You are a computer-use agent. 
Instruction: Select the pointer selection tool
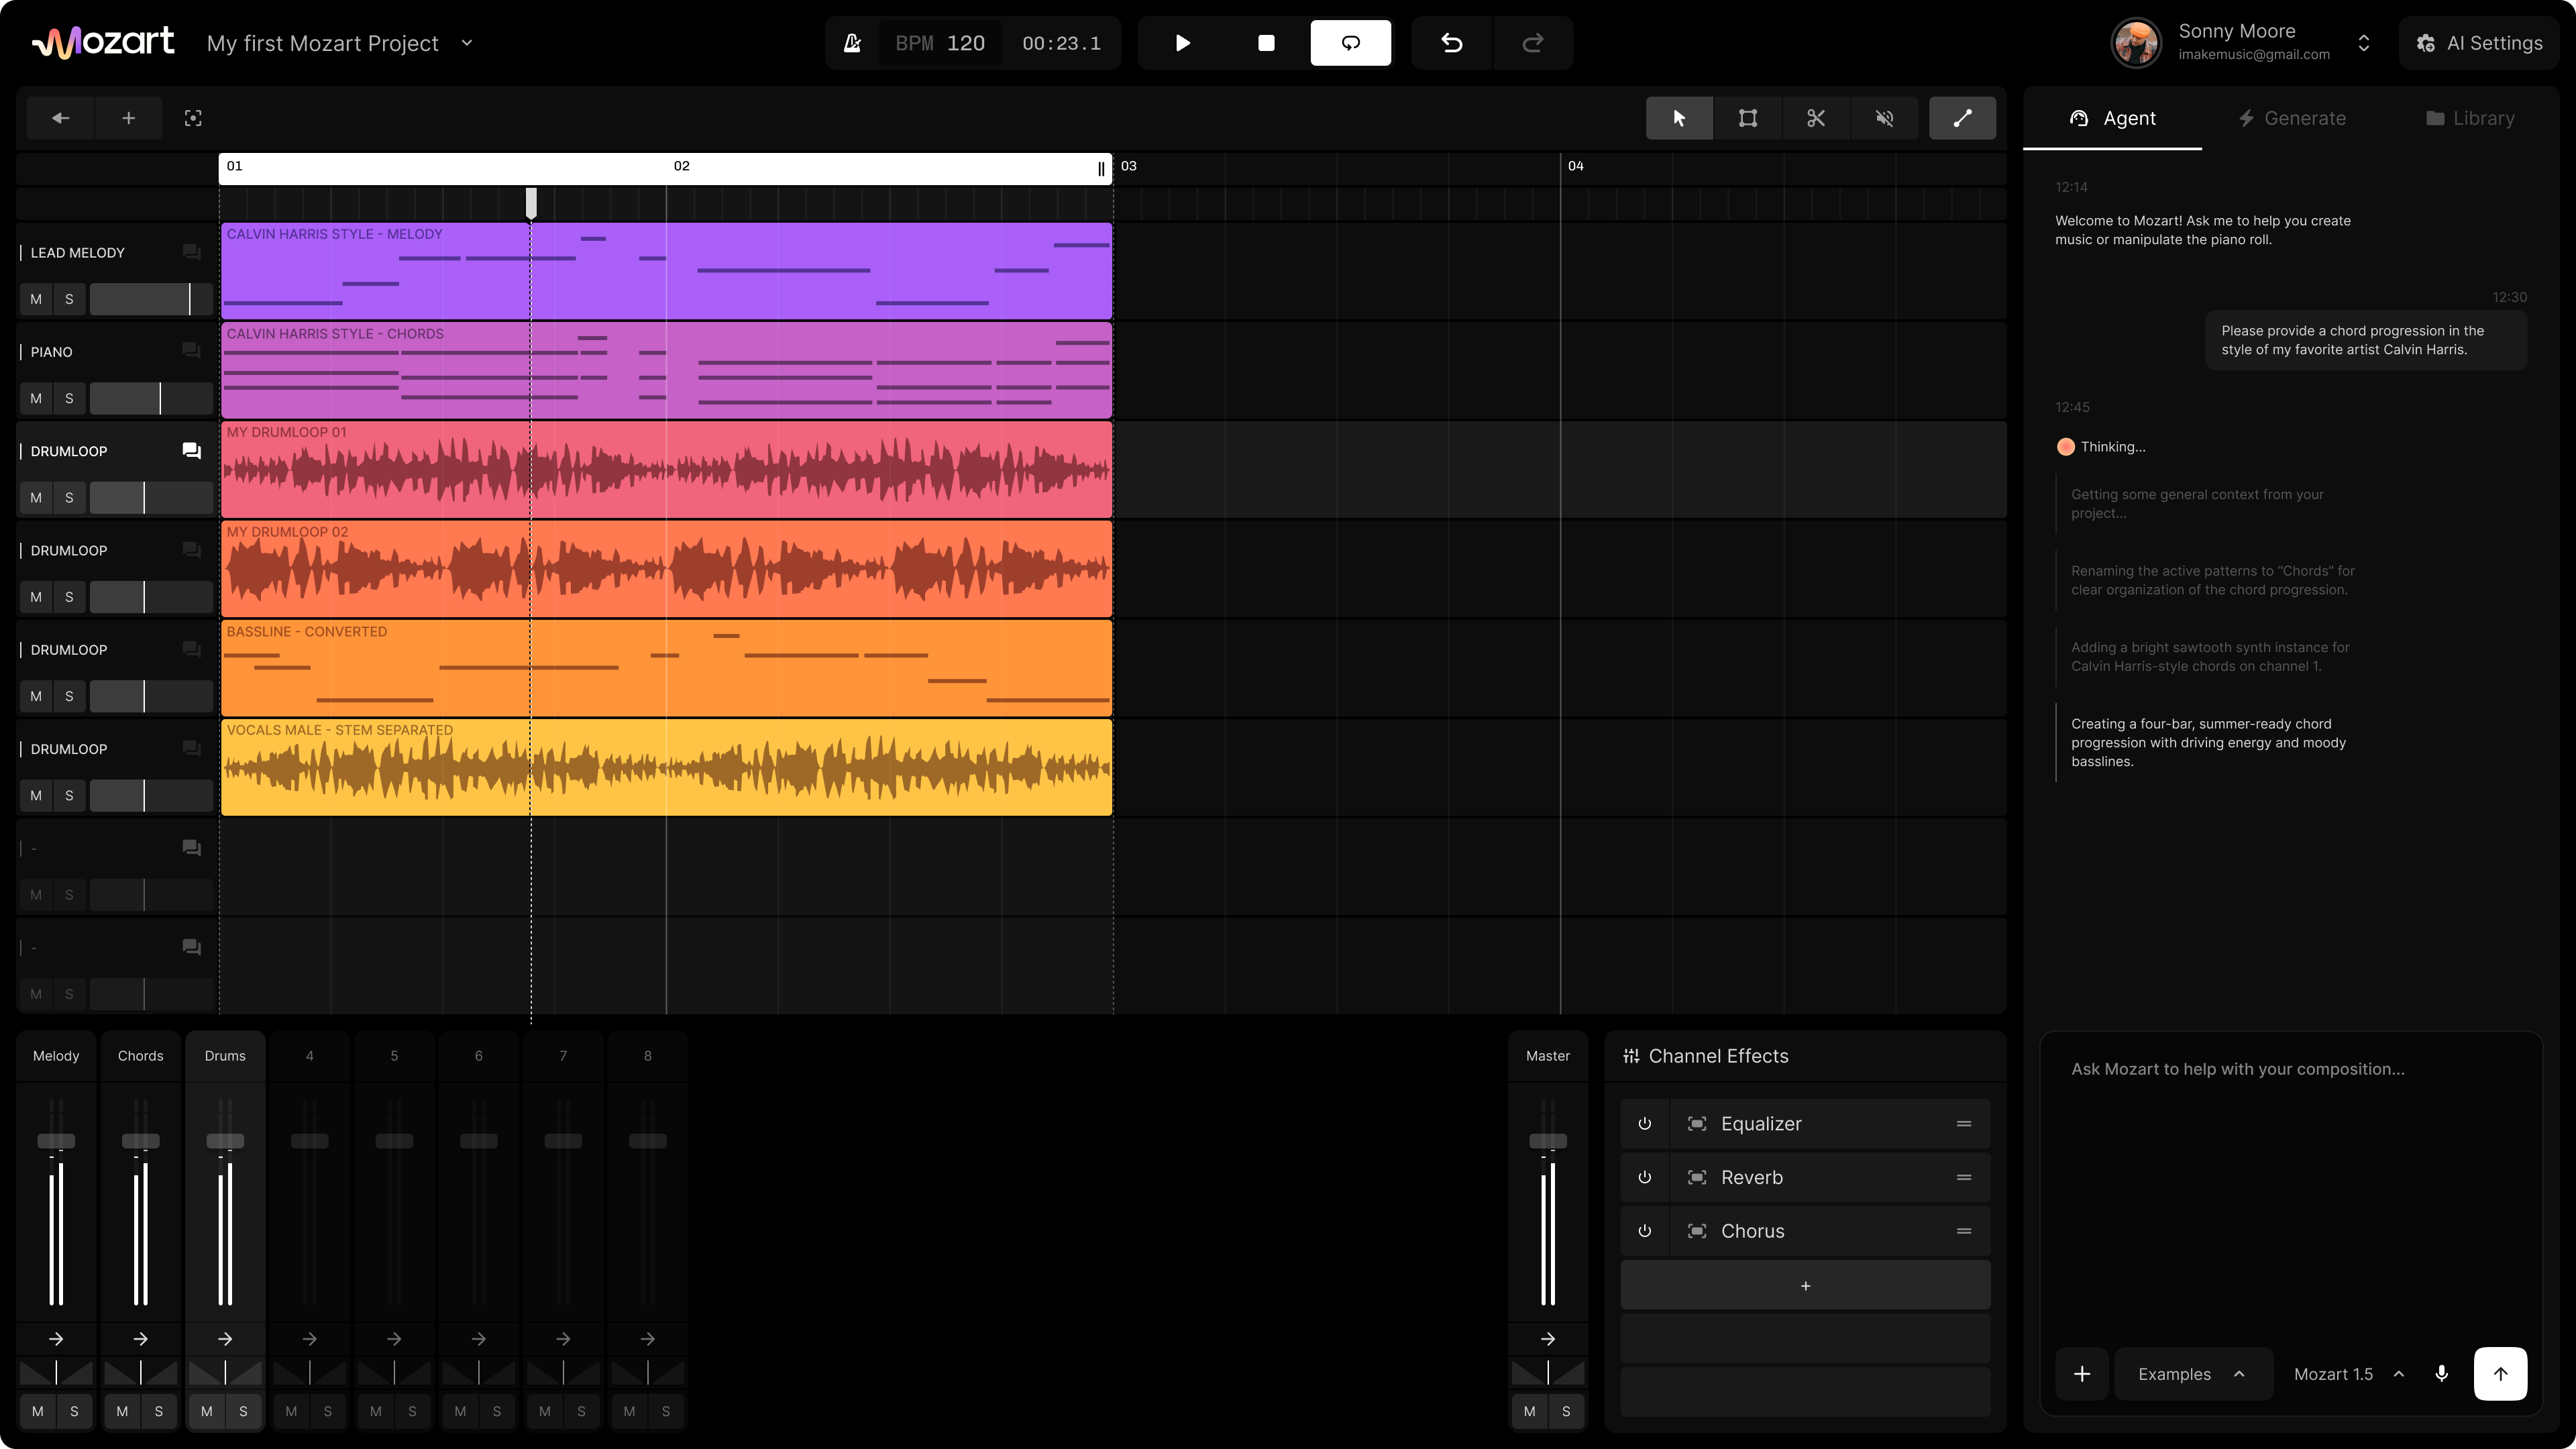point(1679,118)
